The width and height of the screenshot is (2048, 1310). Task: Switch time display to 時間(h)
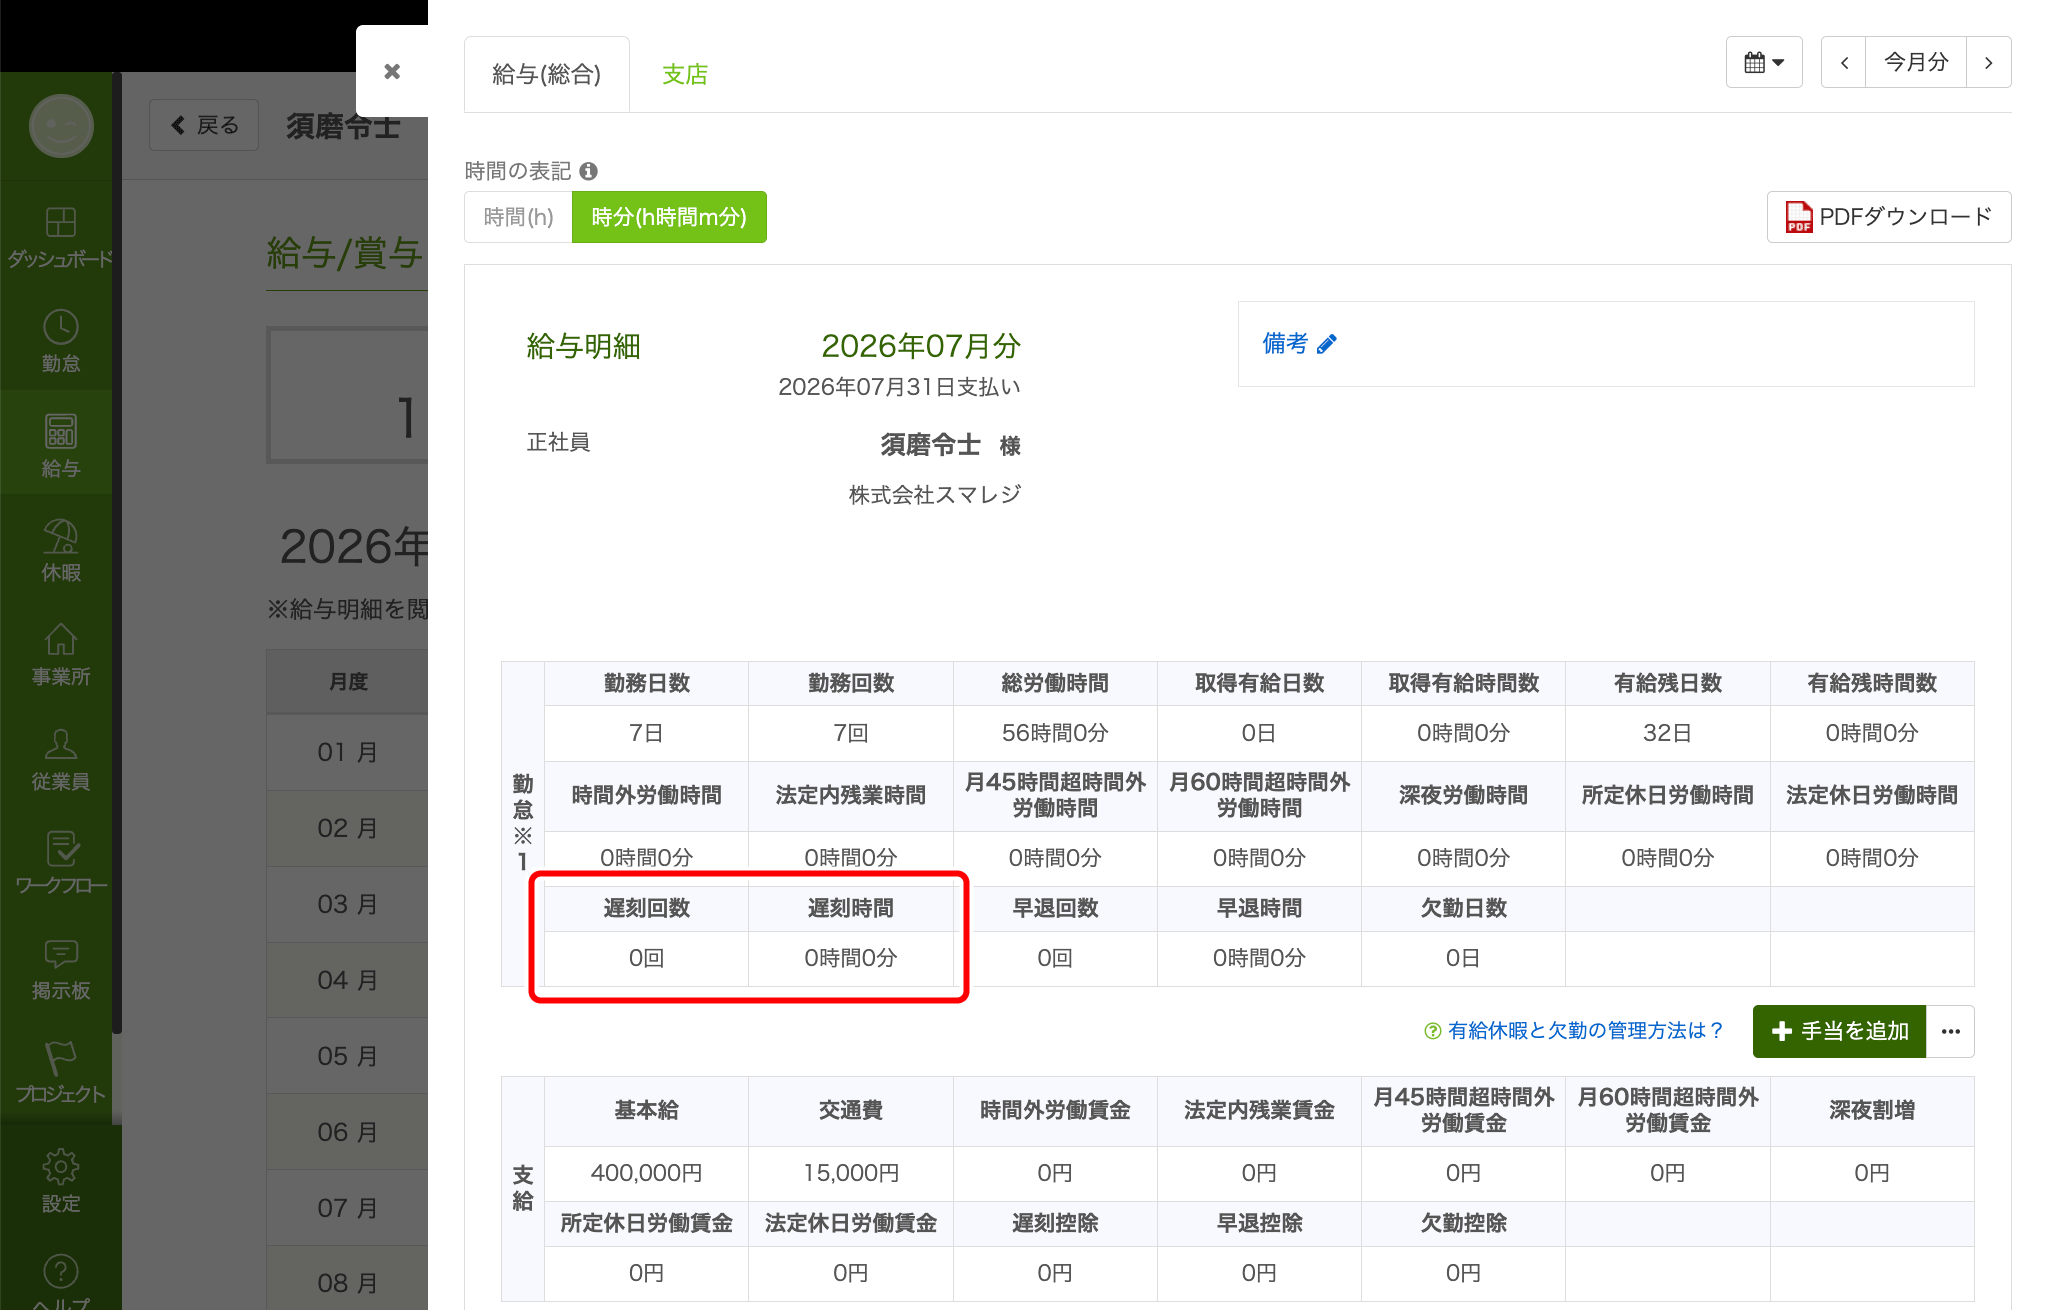click(x=518, y=217)
